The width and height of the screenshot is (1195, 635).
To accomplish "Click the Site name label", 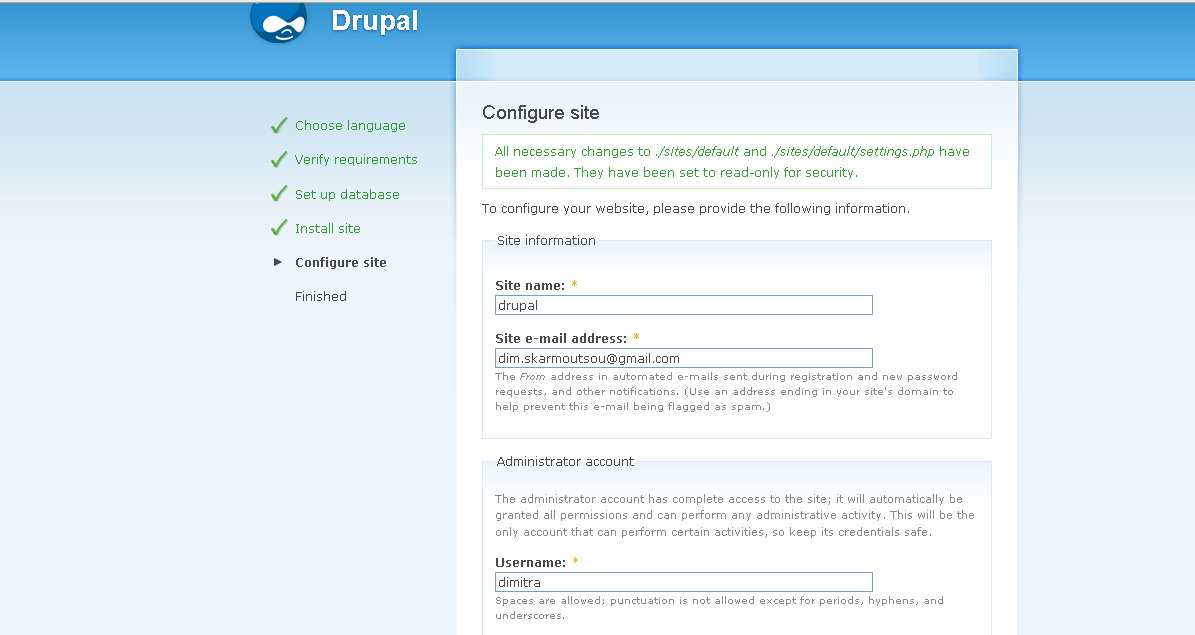I will (x=530, y=286).
